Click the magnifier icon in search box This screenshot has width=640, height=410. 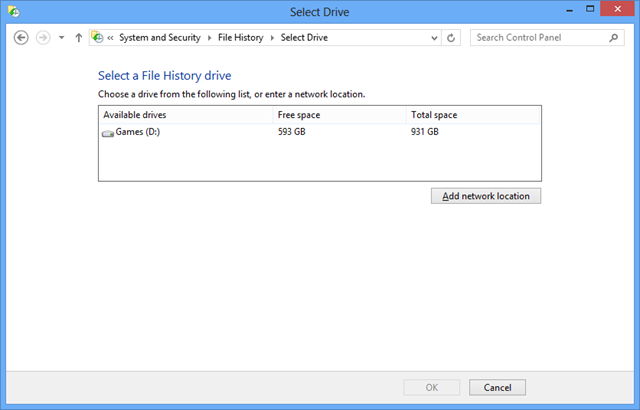click(x=613, y=38)
